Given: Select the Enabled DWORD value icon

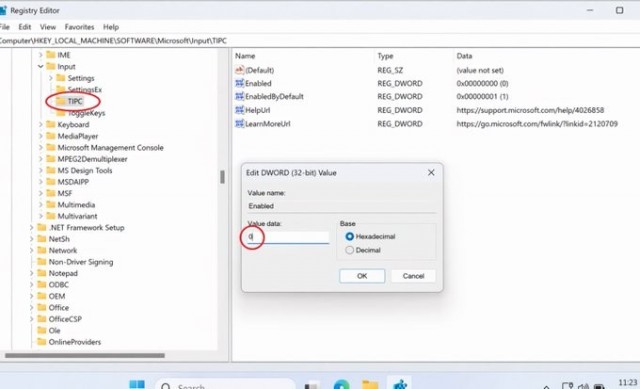Looking at the screenshot, I should click(240, 83).
